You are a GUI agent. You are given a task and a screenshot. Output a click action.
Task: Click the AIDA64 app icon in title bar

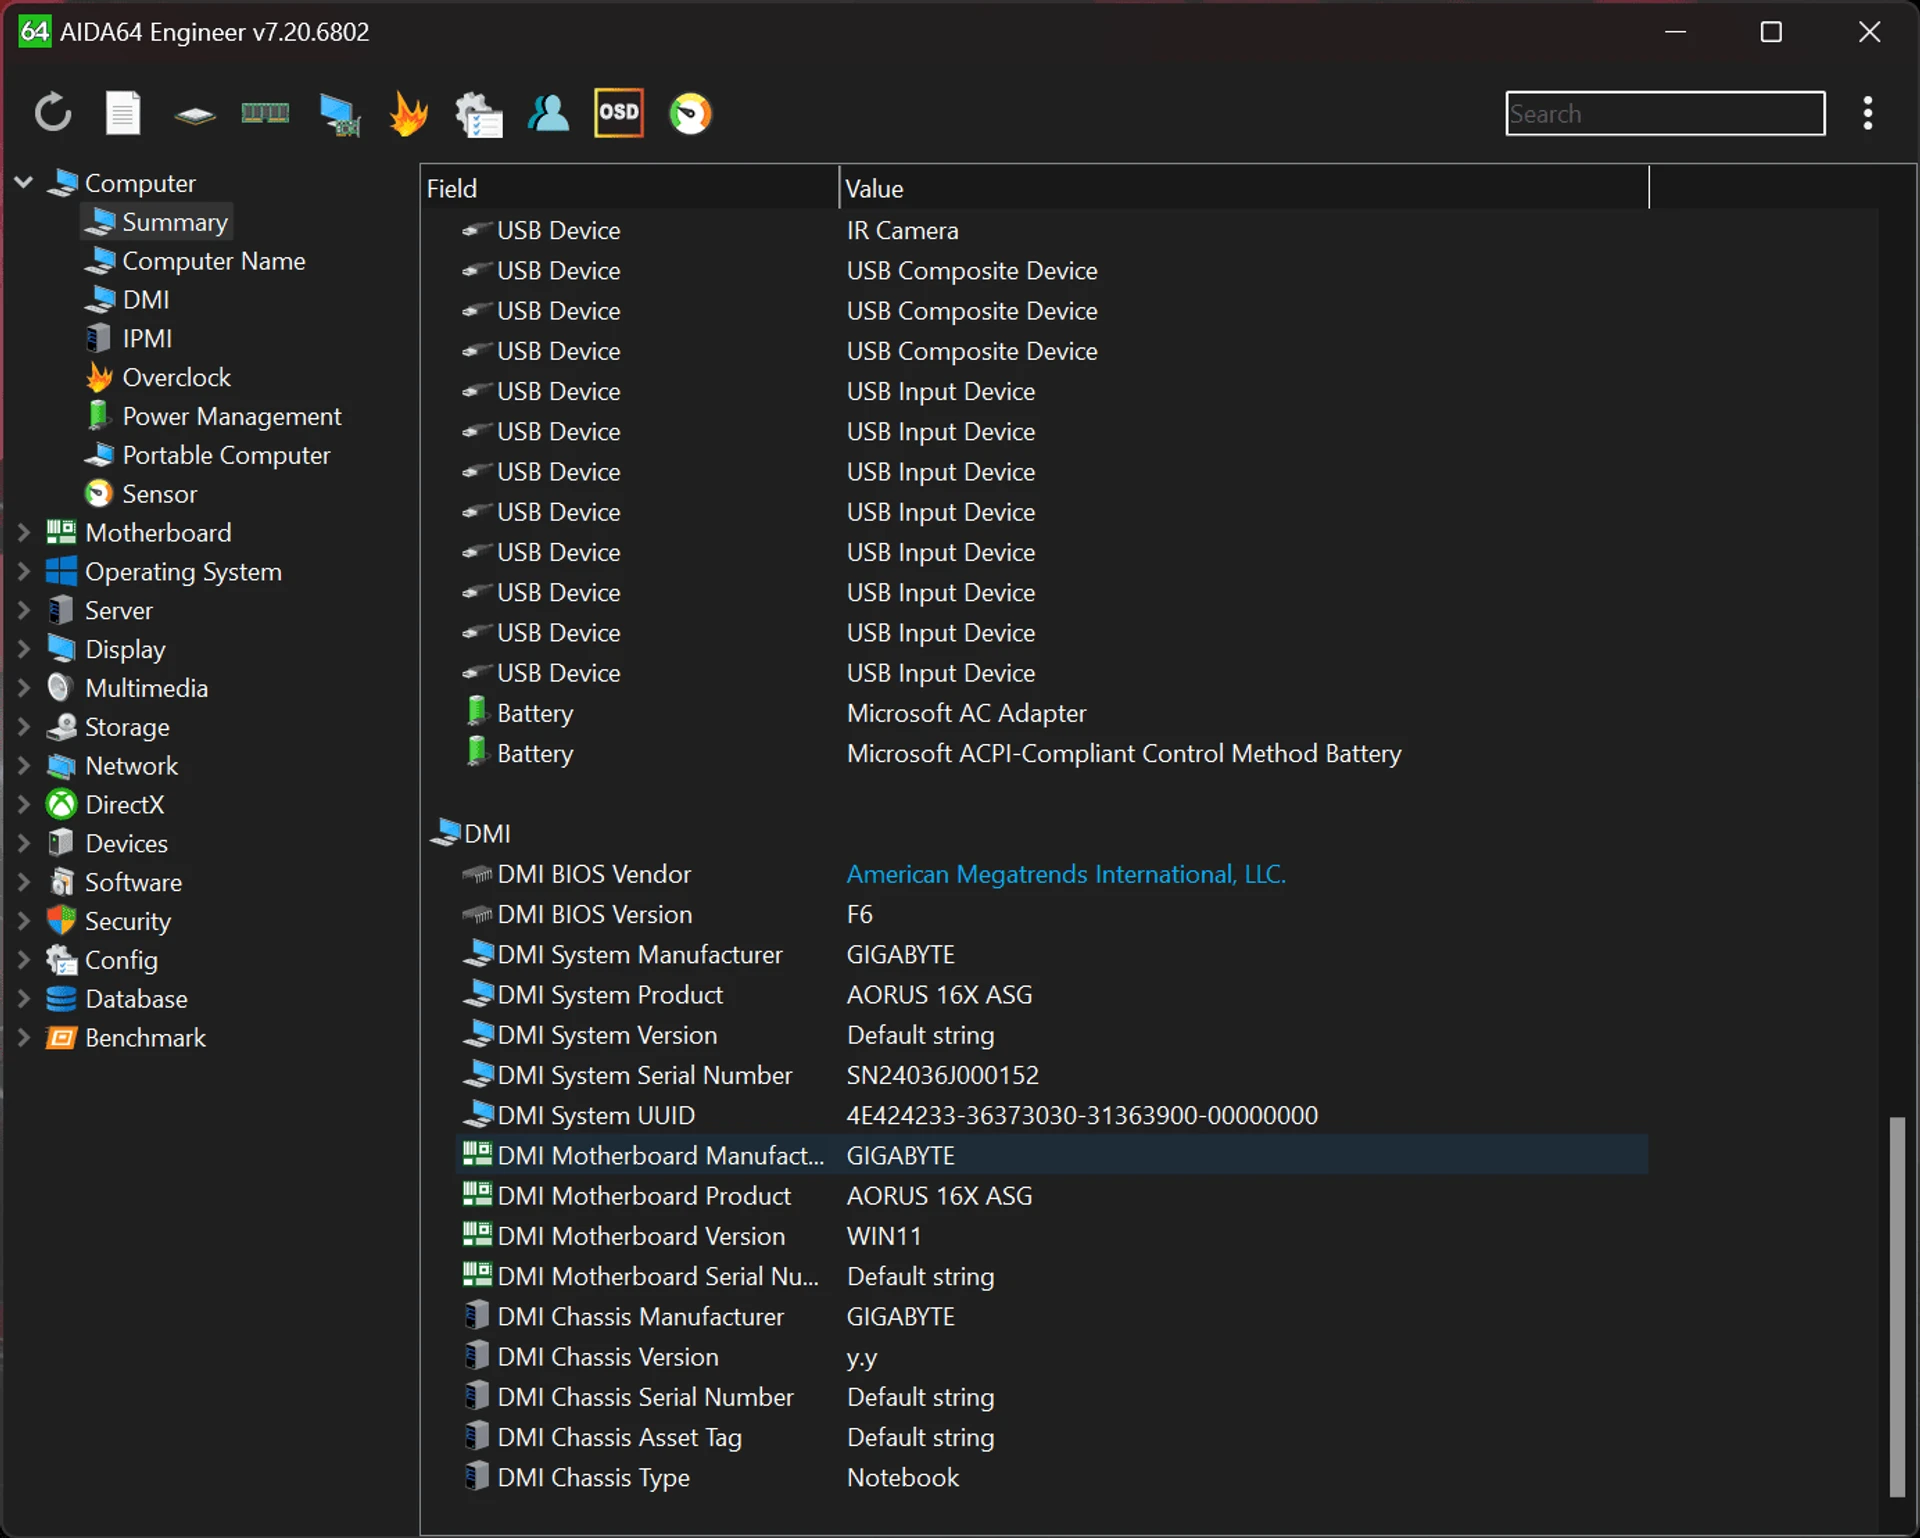(x=34, y=31)
